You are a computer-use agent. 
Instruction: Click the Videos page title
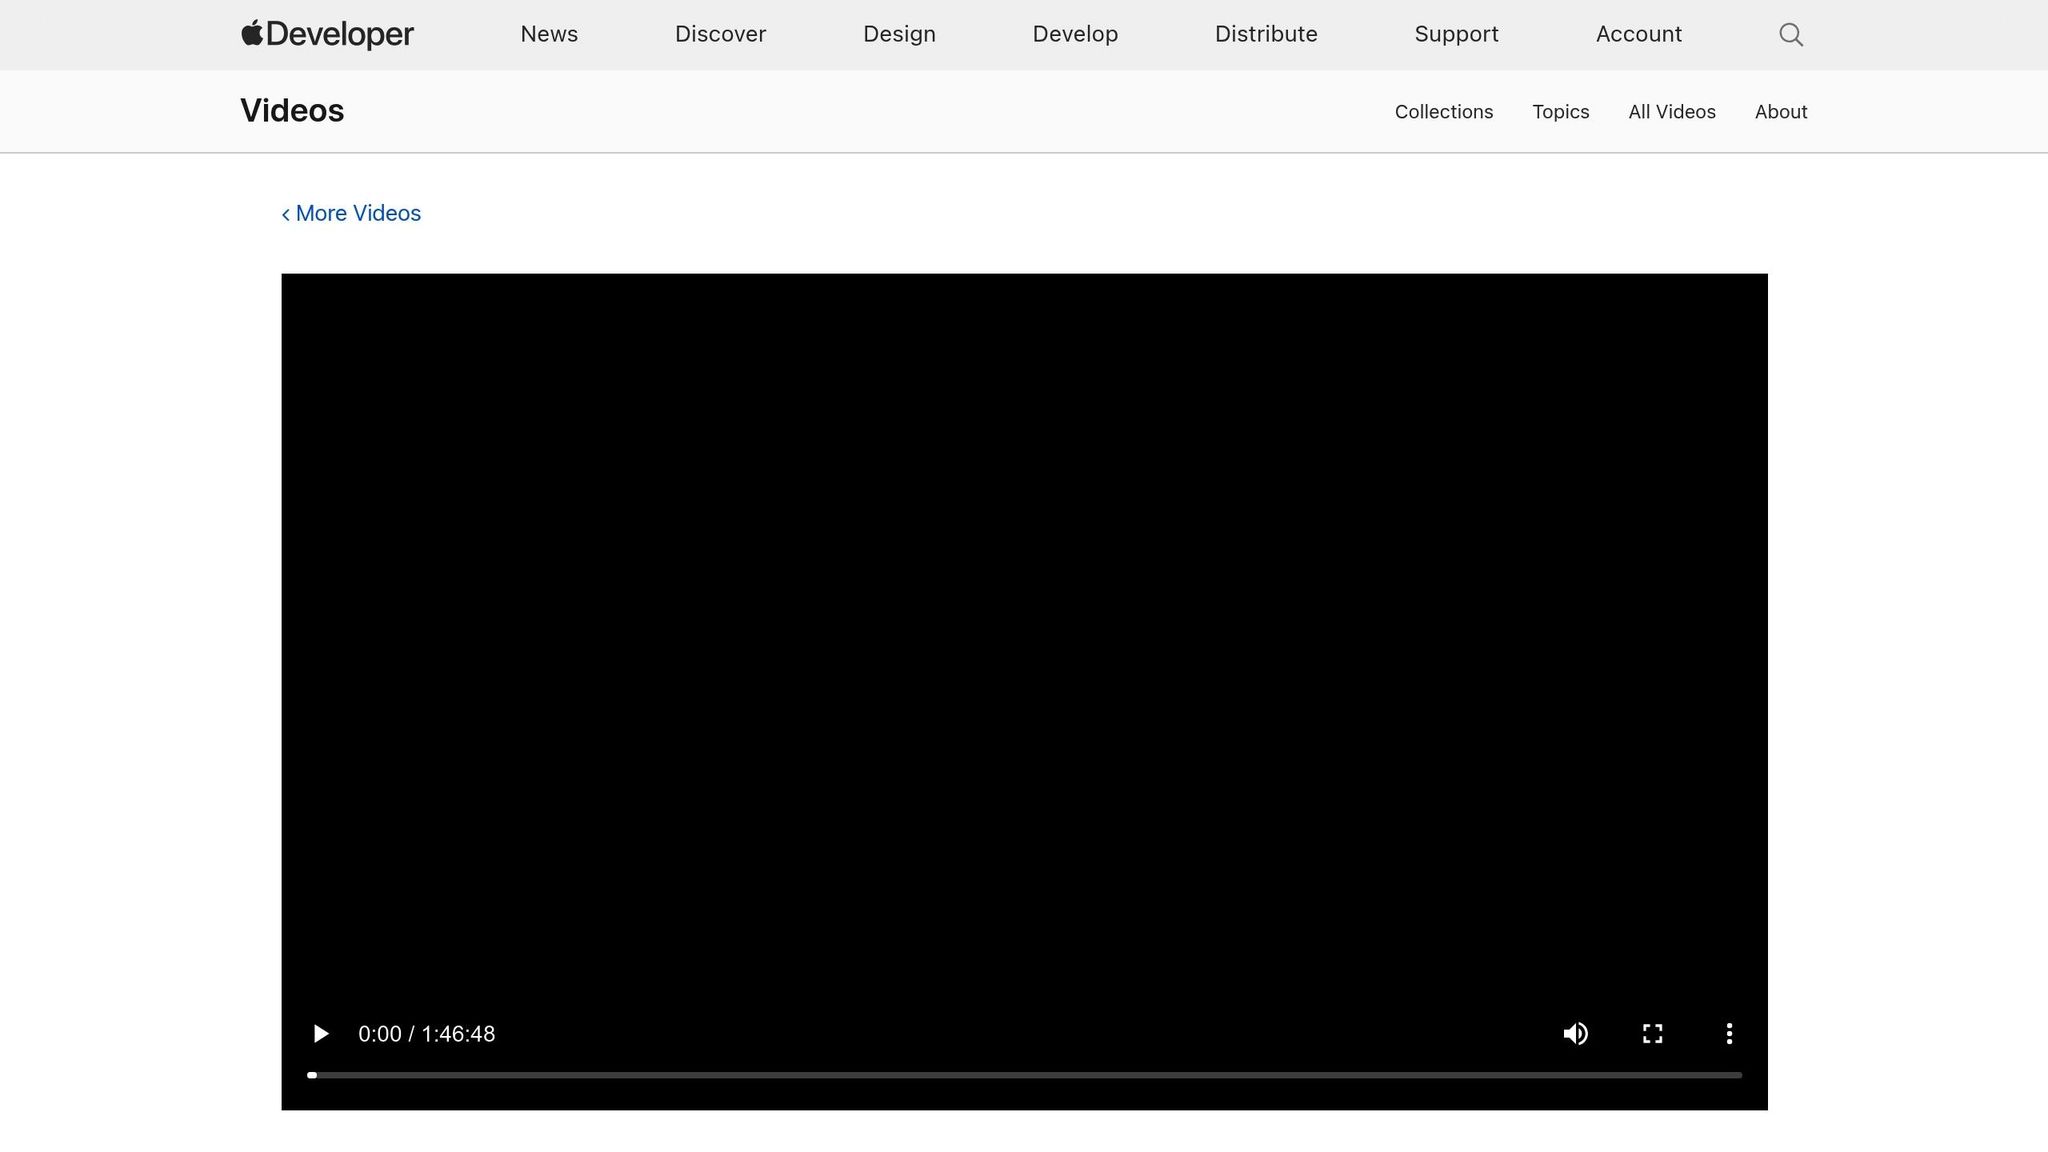[x=292, y=111]
